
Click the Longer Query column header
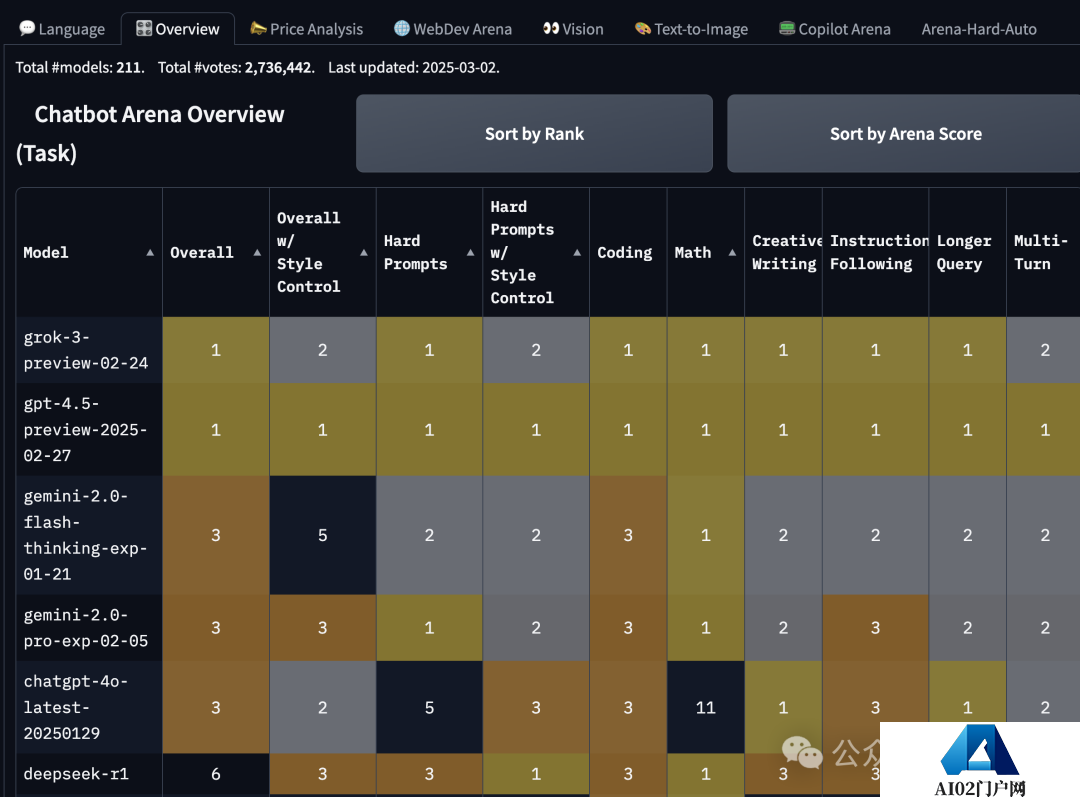pyautogui.click(x=964, y=252)
